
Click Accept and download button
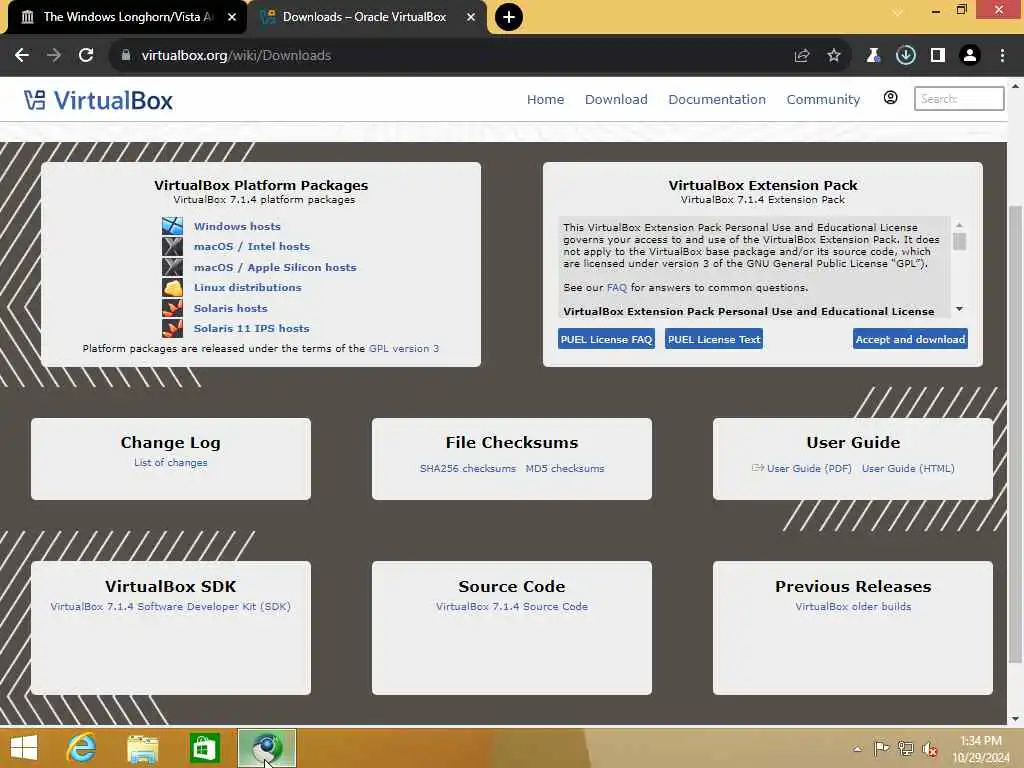[x=910, y=339]
